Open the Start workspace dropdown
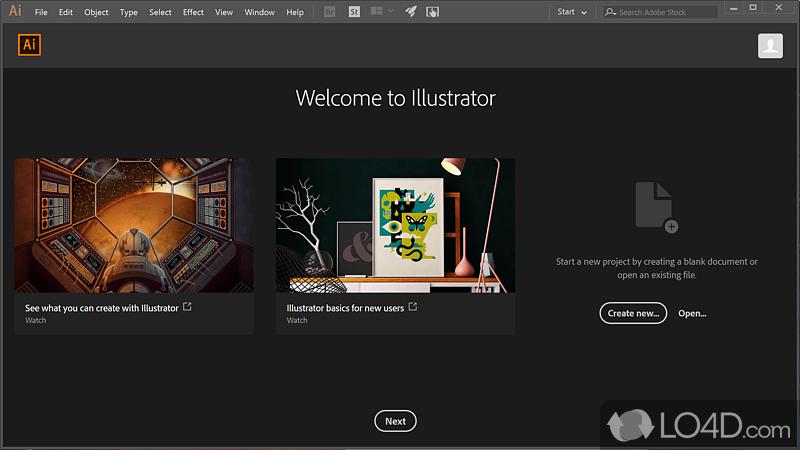Viewport: 800px width, 450px height. (572, 12)
